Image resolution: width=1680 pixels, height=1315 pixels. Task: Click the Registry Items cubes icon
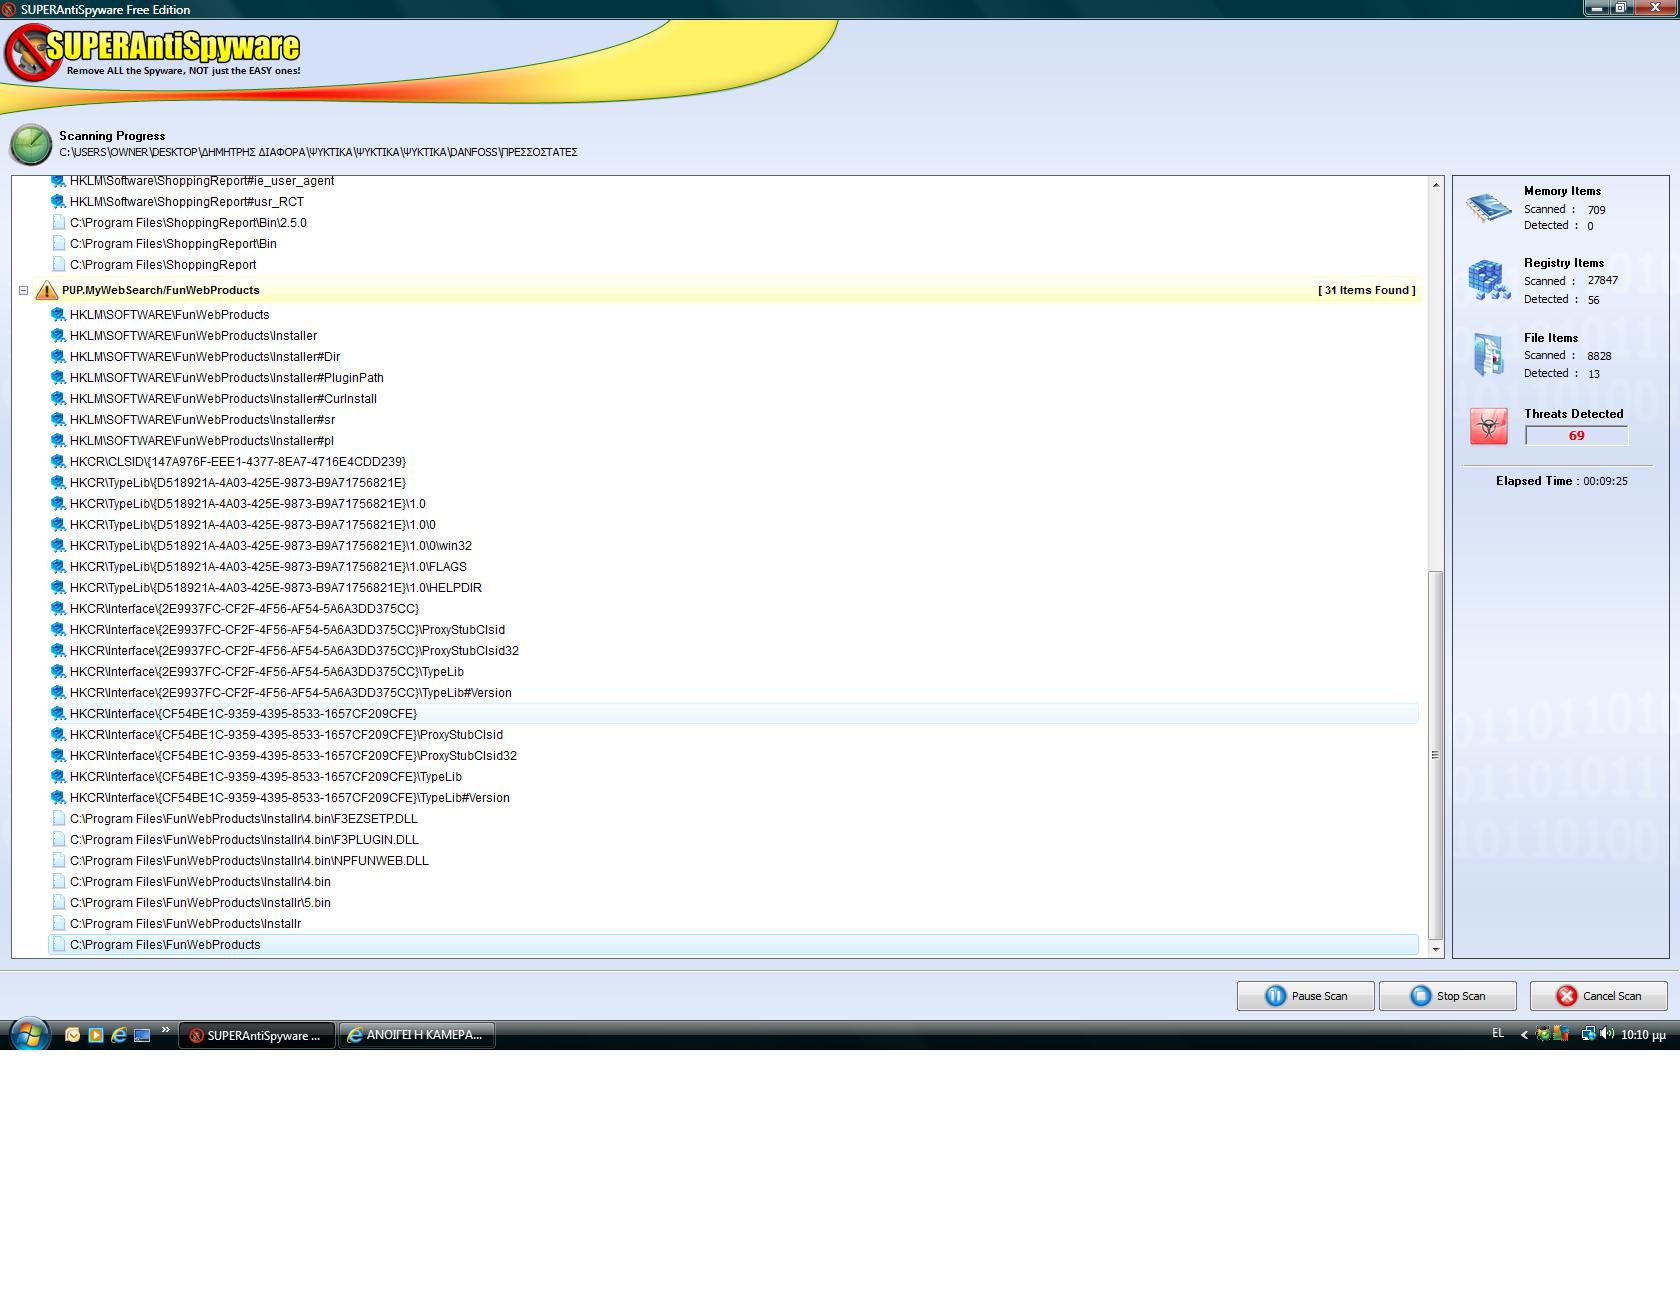1489,280
